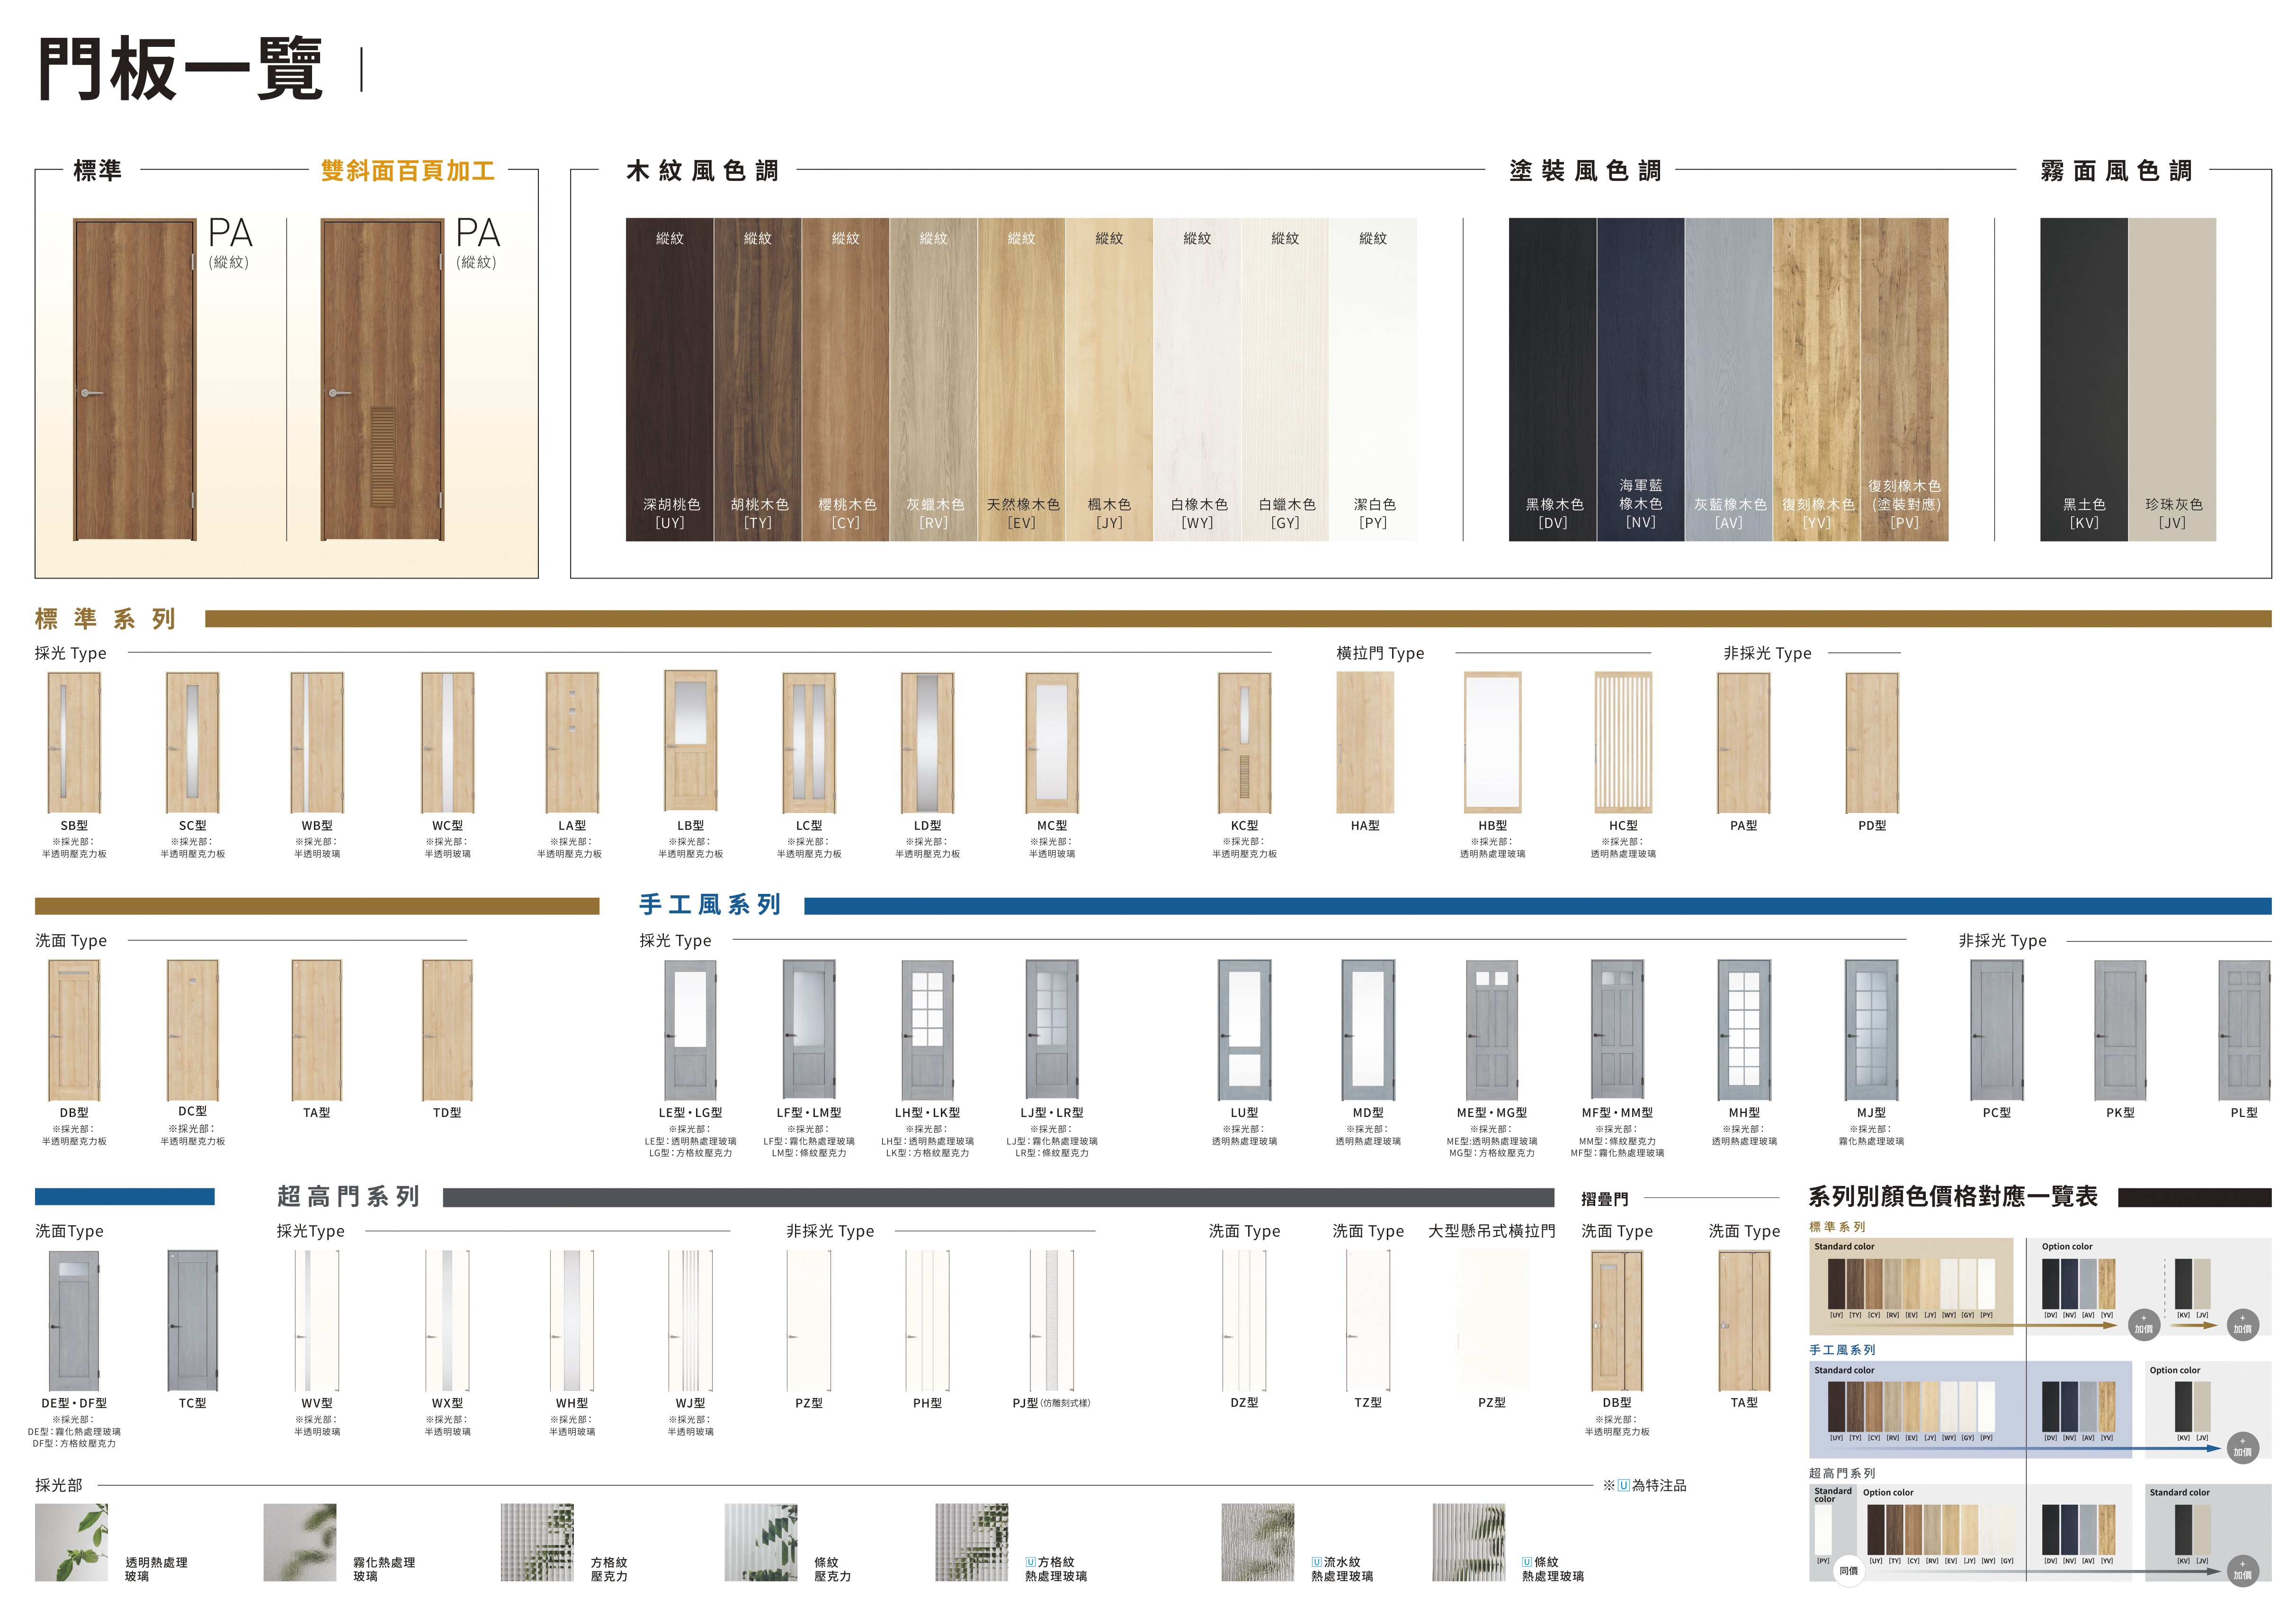Screen dimensions: 2296x1606
Task: Select the 方格紋壓克力 sample image
Action: tap(537, 1542)
